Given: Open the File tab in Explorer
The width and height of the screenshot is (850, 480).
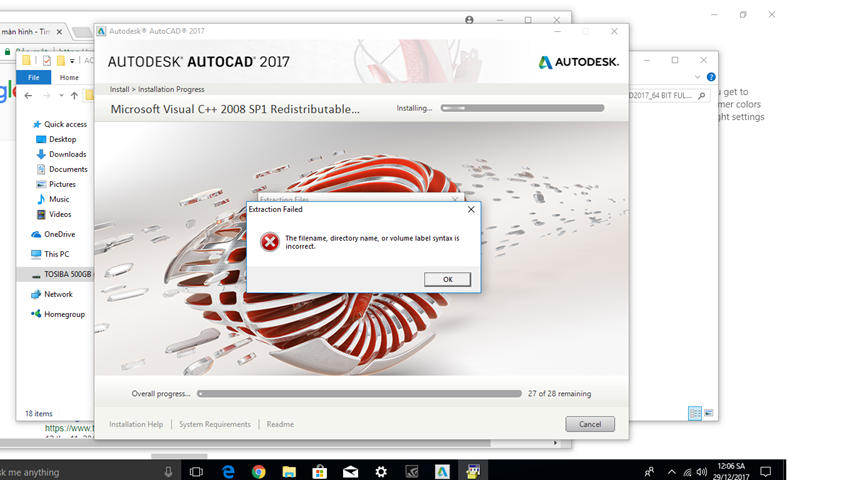Looking at the screenshot, I should coord(34,77).
